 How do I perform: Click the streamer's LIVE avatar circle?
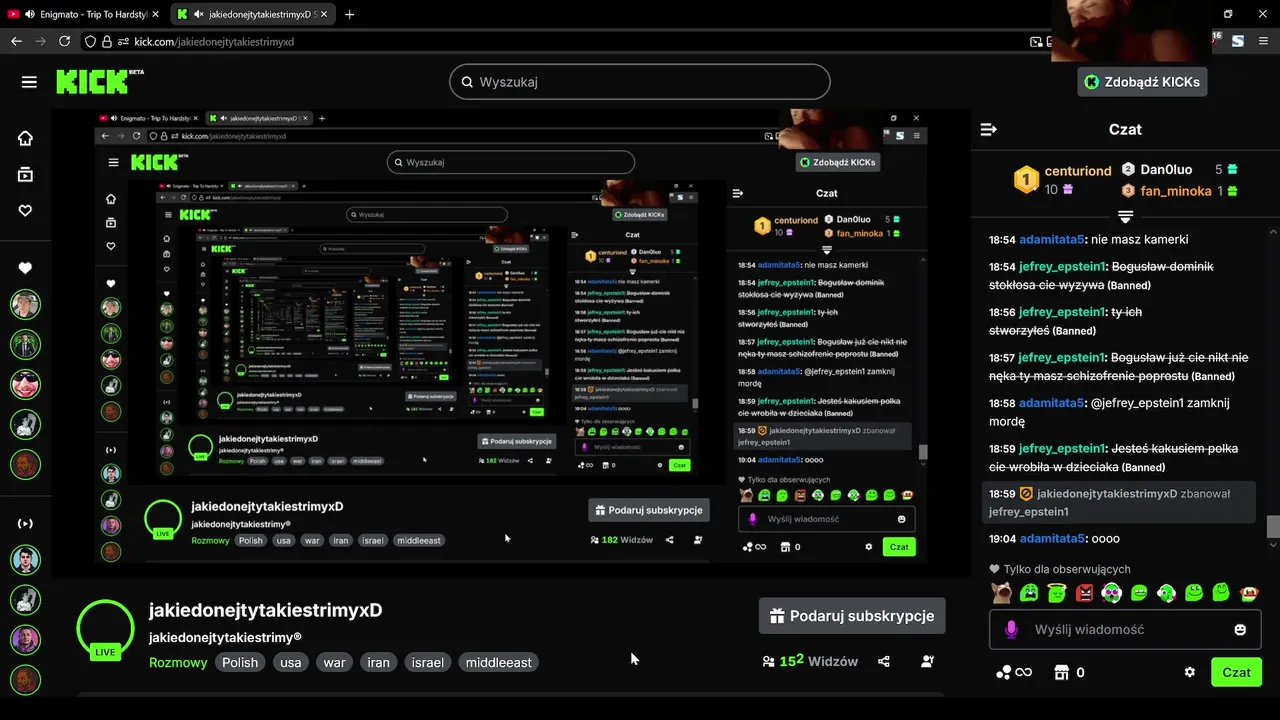pos(105,629)
